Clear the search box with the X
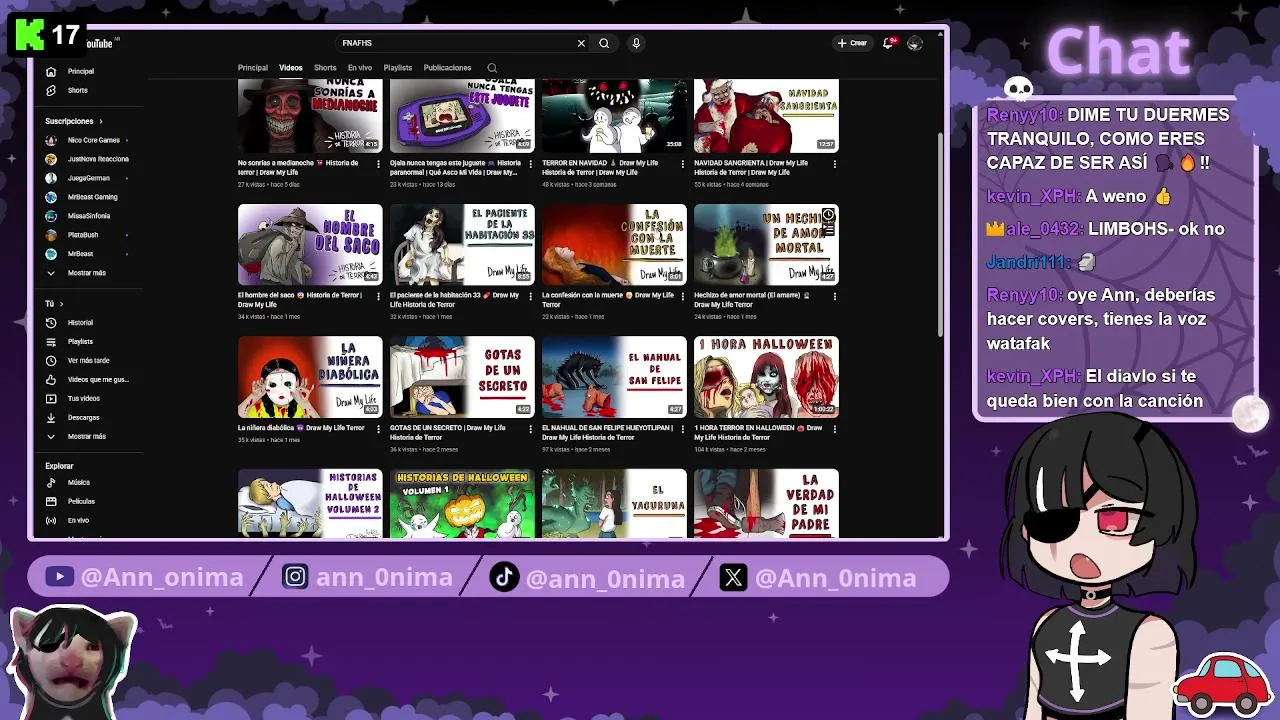 click(581, 43)
